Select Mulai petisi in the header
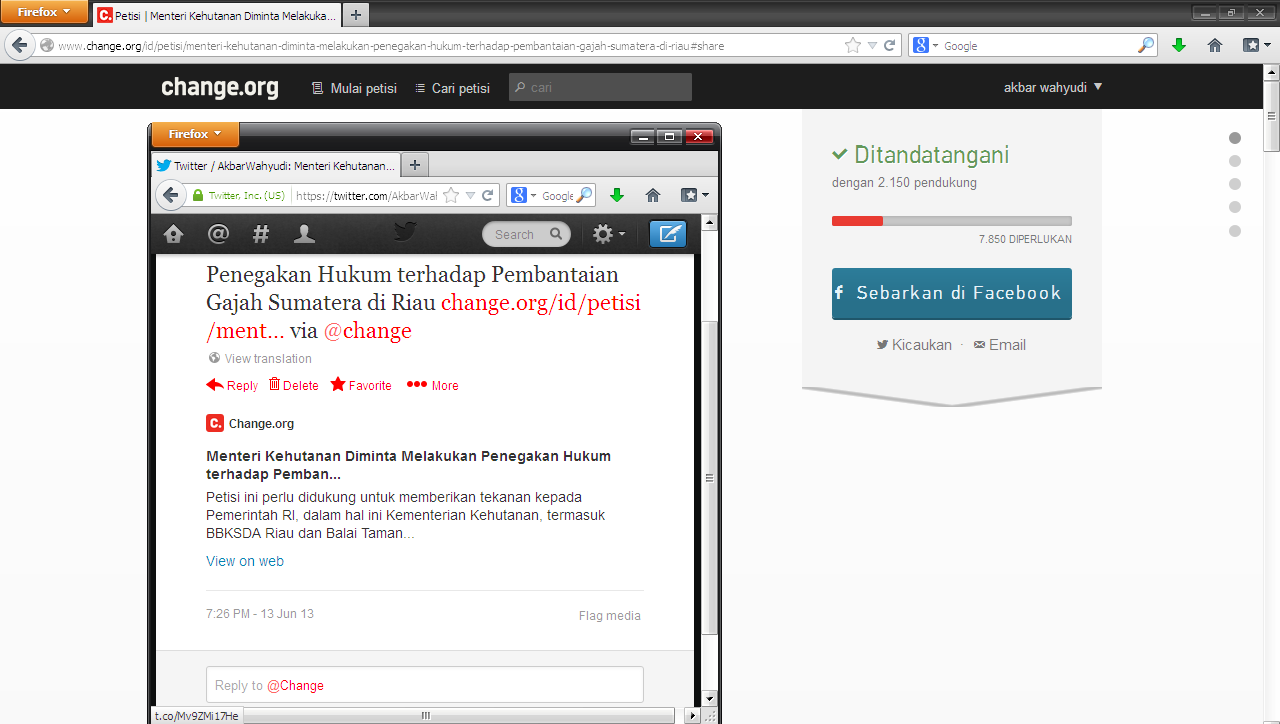Image resolution: width=1280 pixels, height=724 pixels. [354, 88]
